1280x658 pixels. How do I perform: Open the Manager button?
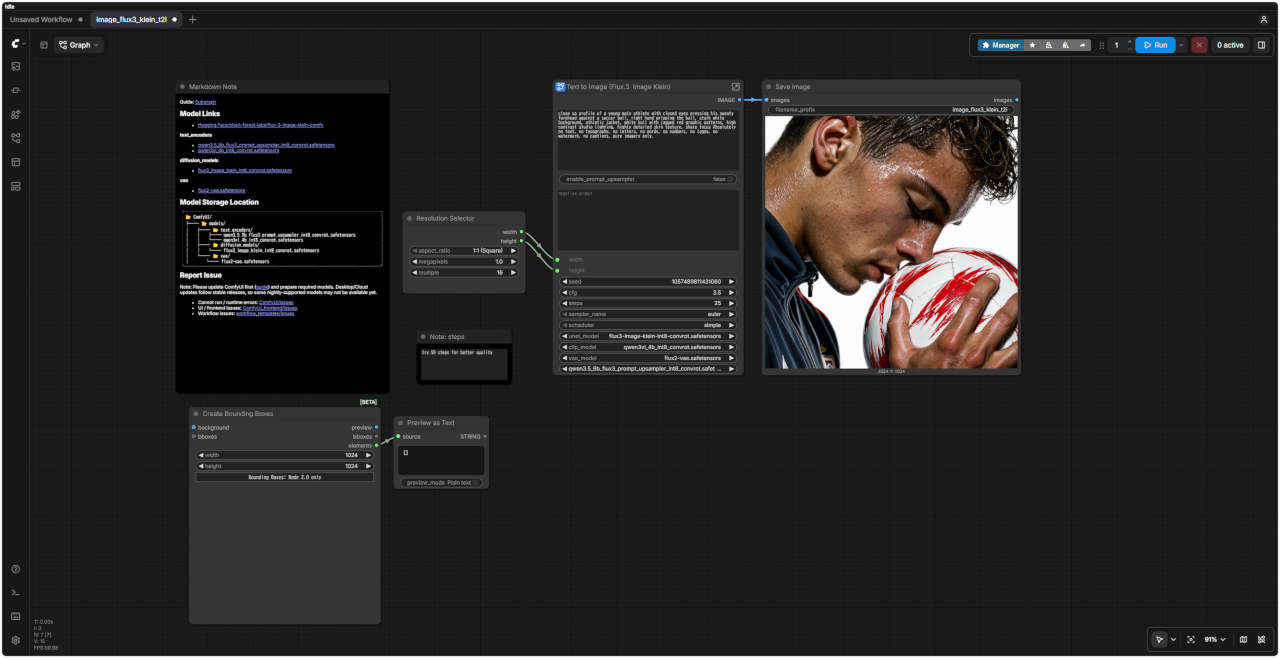[x=999, y=45]
